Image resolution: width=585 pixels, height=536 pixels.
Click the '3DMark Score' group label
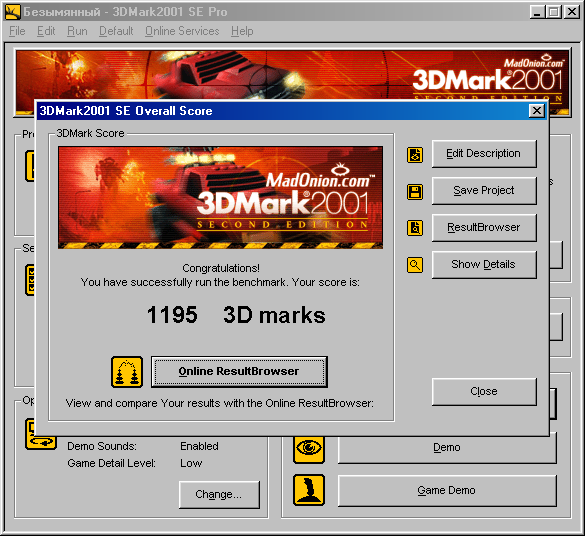coord(90,133)
